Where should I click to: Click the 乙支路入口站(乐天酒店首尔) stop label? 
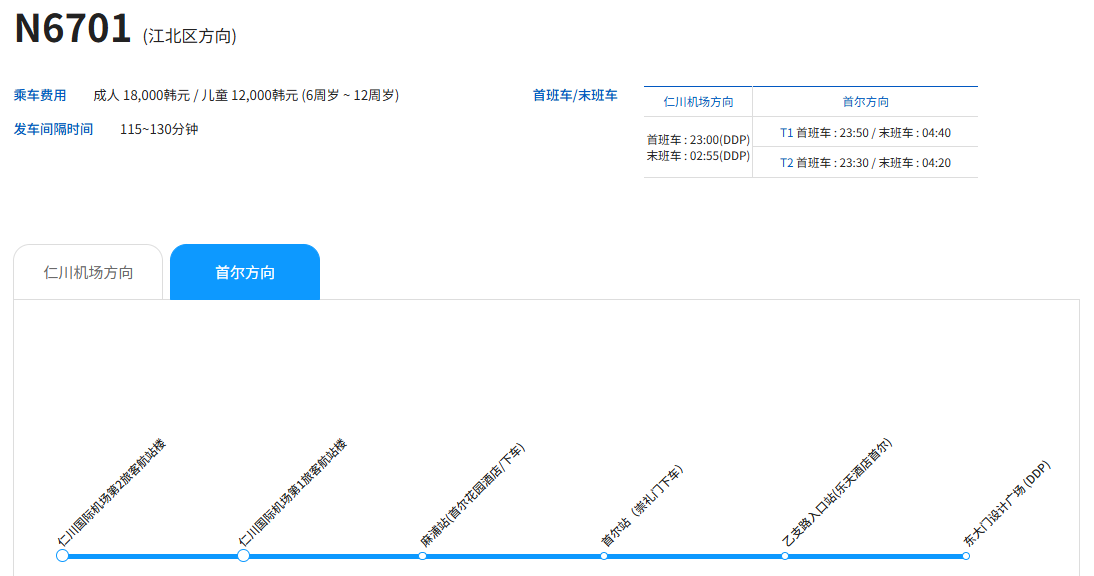(835, 493)
